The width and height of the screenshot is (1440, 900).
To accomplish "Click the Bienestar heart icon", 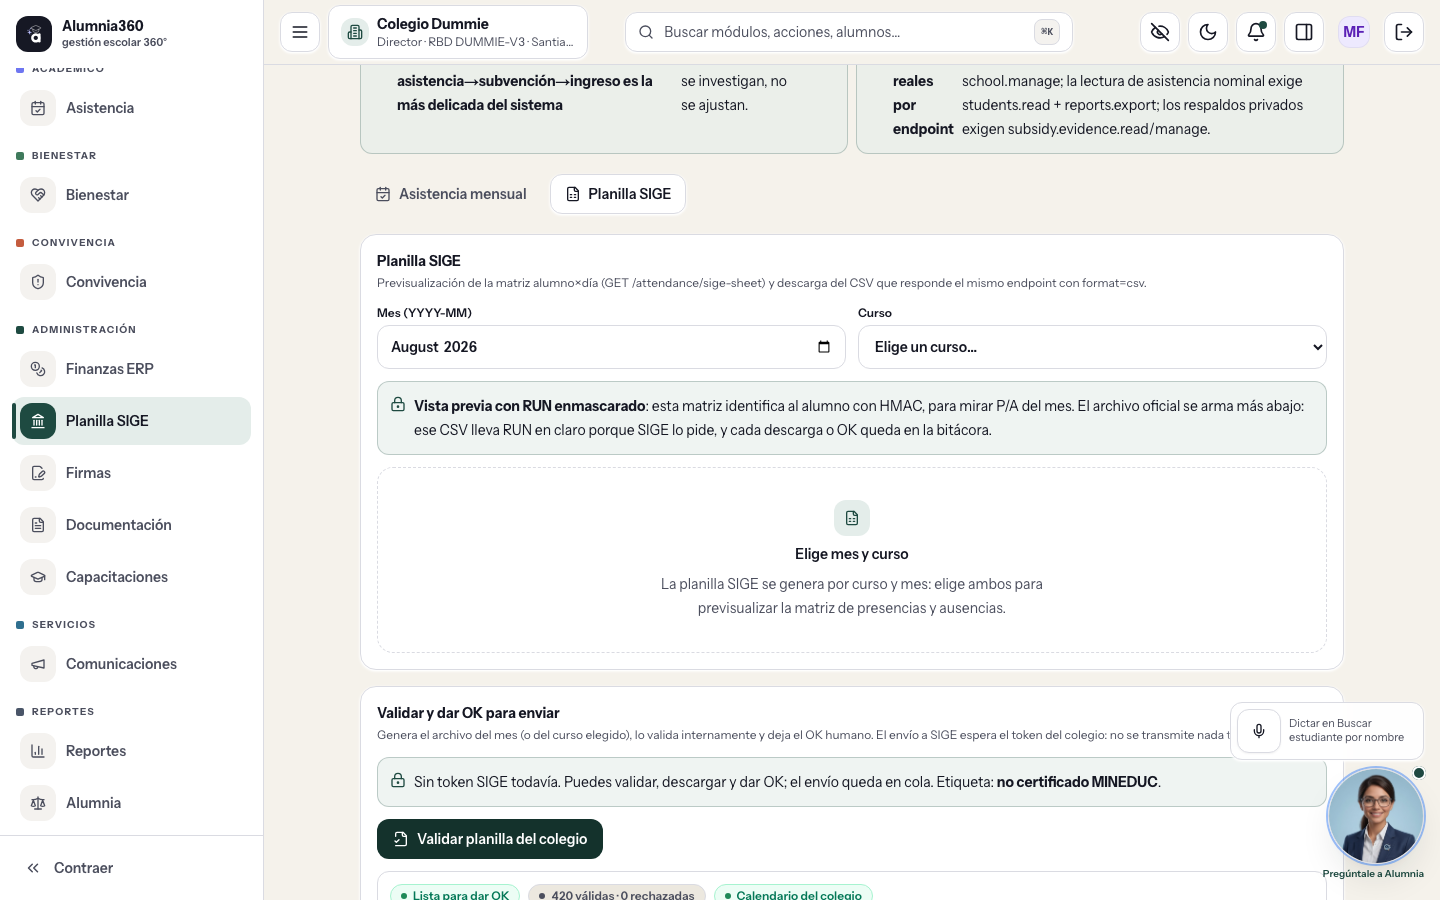I will (38, 195).
